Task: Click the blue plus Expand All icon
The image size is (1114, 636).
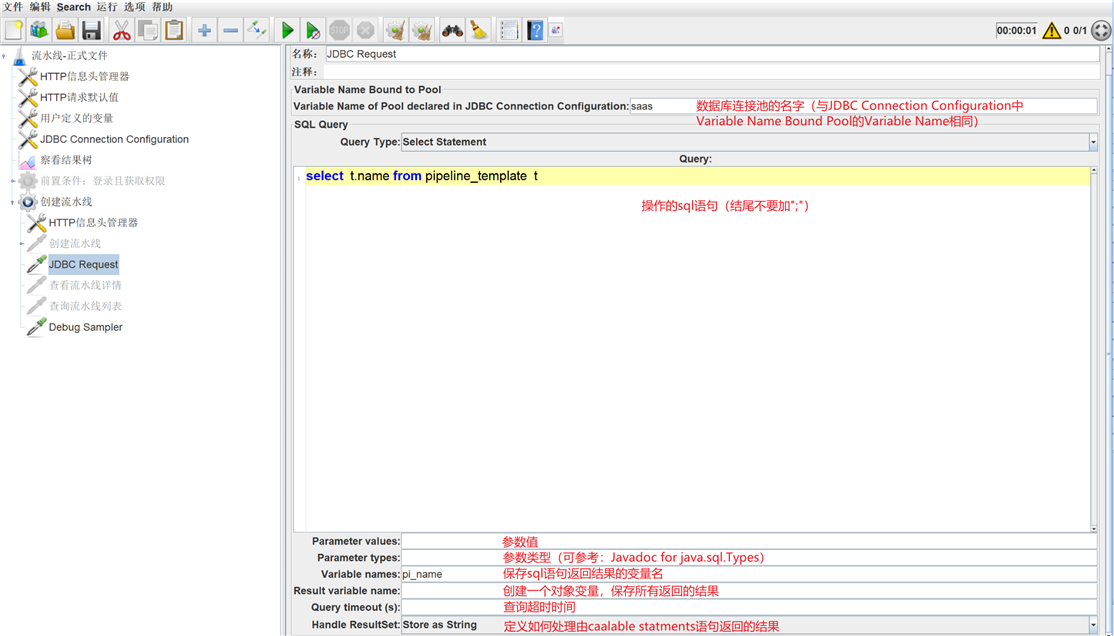Action: 204,31
